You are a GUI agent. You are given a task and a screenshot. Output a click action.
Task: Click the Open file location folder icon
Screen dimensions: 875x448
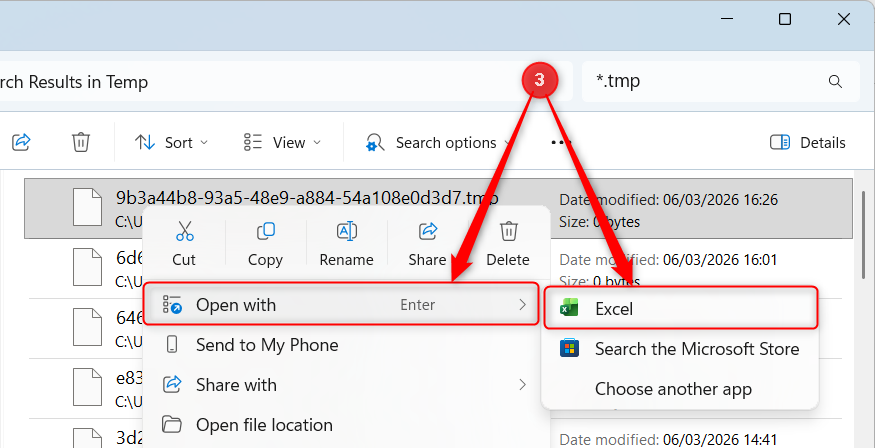[172, 425]
